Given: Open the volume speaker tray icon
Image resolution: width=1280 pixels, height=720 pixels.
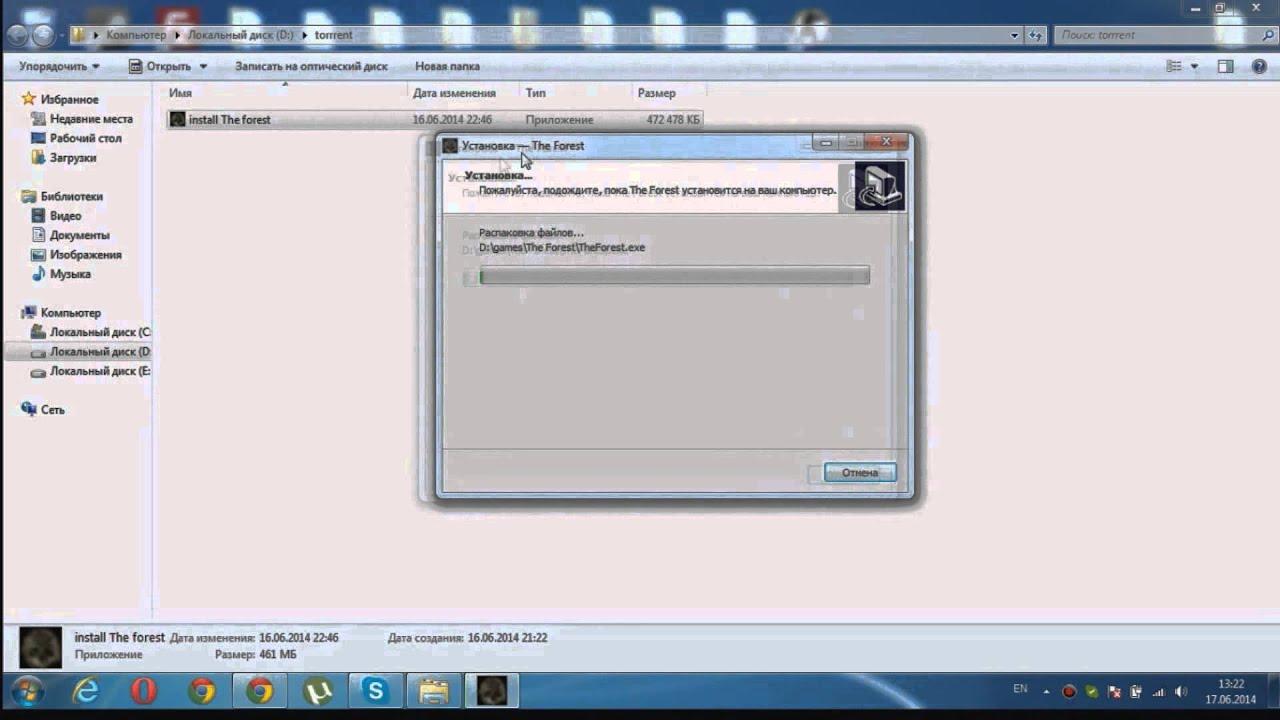Looking at the screenshot, I should [x=1182, y=691].
